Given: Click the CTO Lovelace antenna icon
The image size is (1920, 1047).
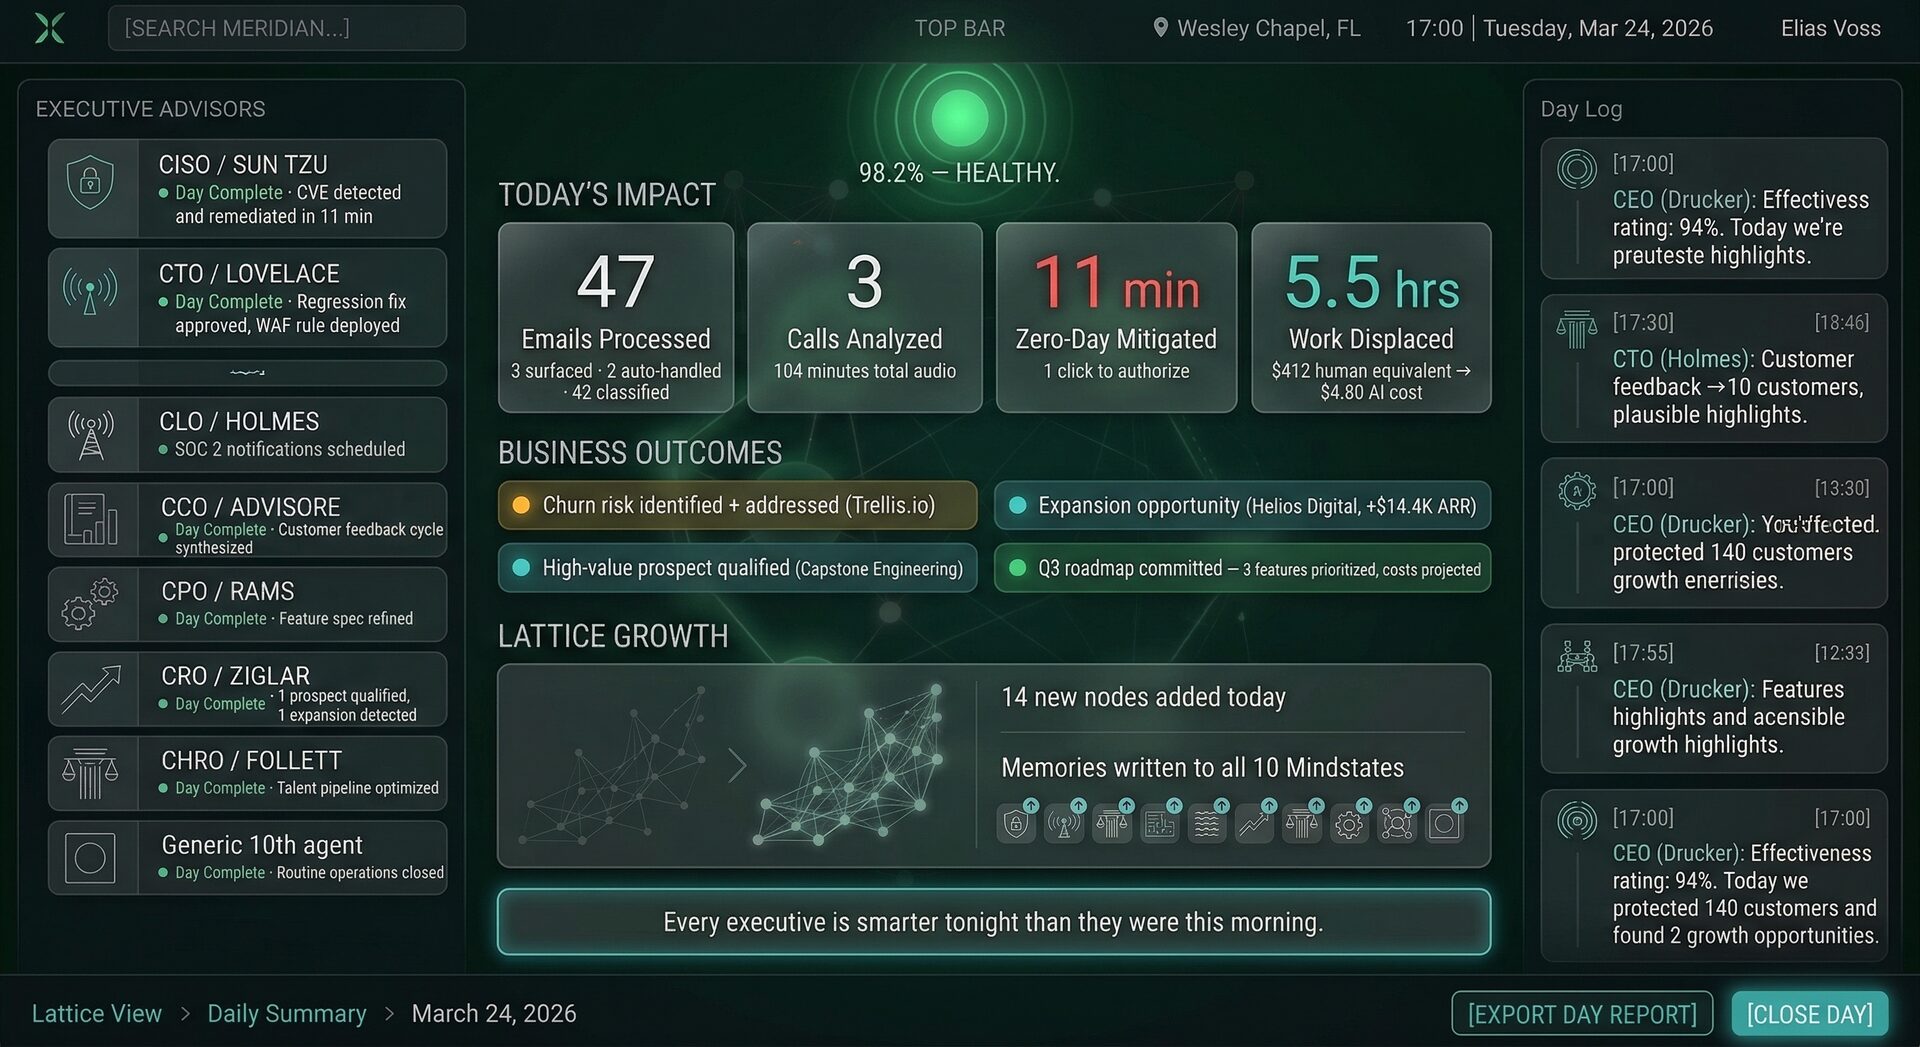Looking at the screenshot, I should coord(91,291).
